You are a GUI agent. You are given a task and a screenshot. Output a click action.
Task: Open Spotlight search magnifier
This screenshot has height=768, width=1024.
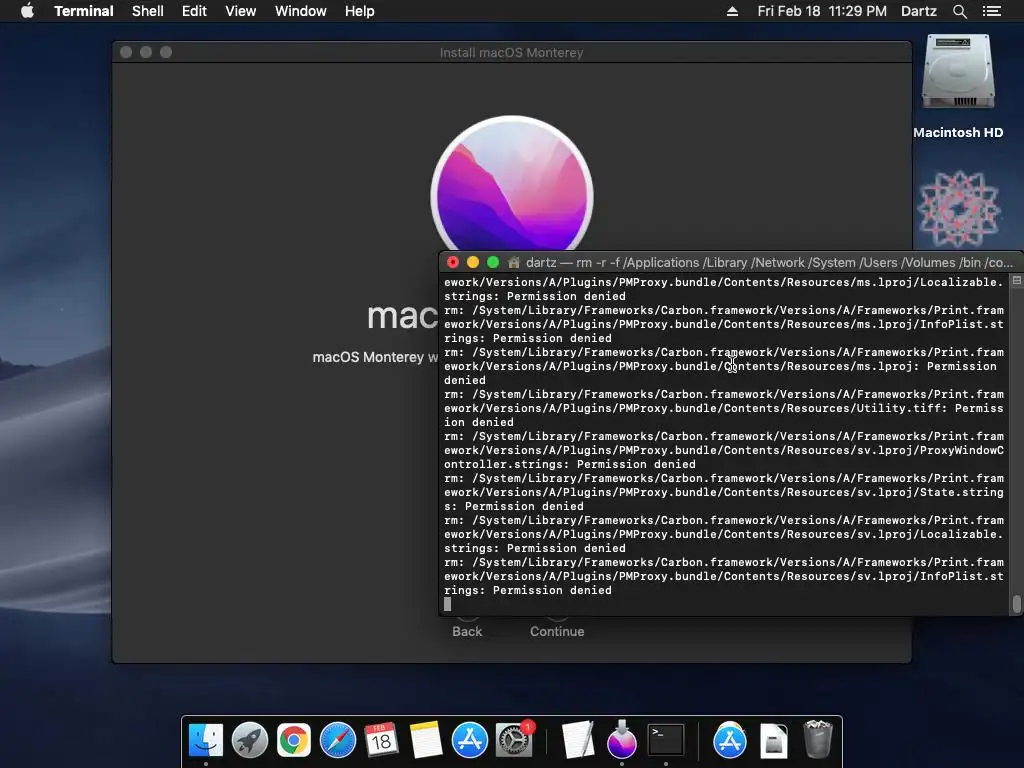coord(959,11)
